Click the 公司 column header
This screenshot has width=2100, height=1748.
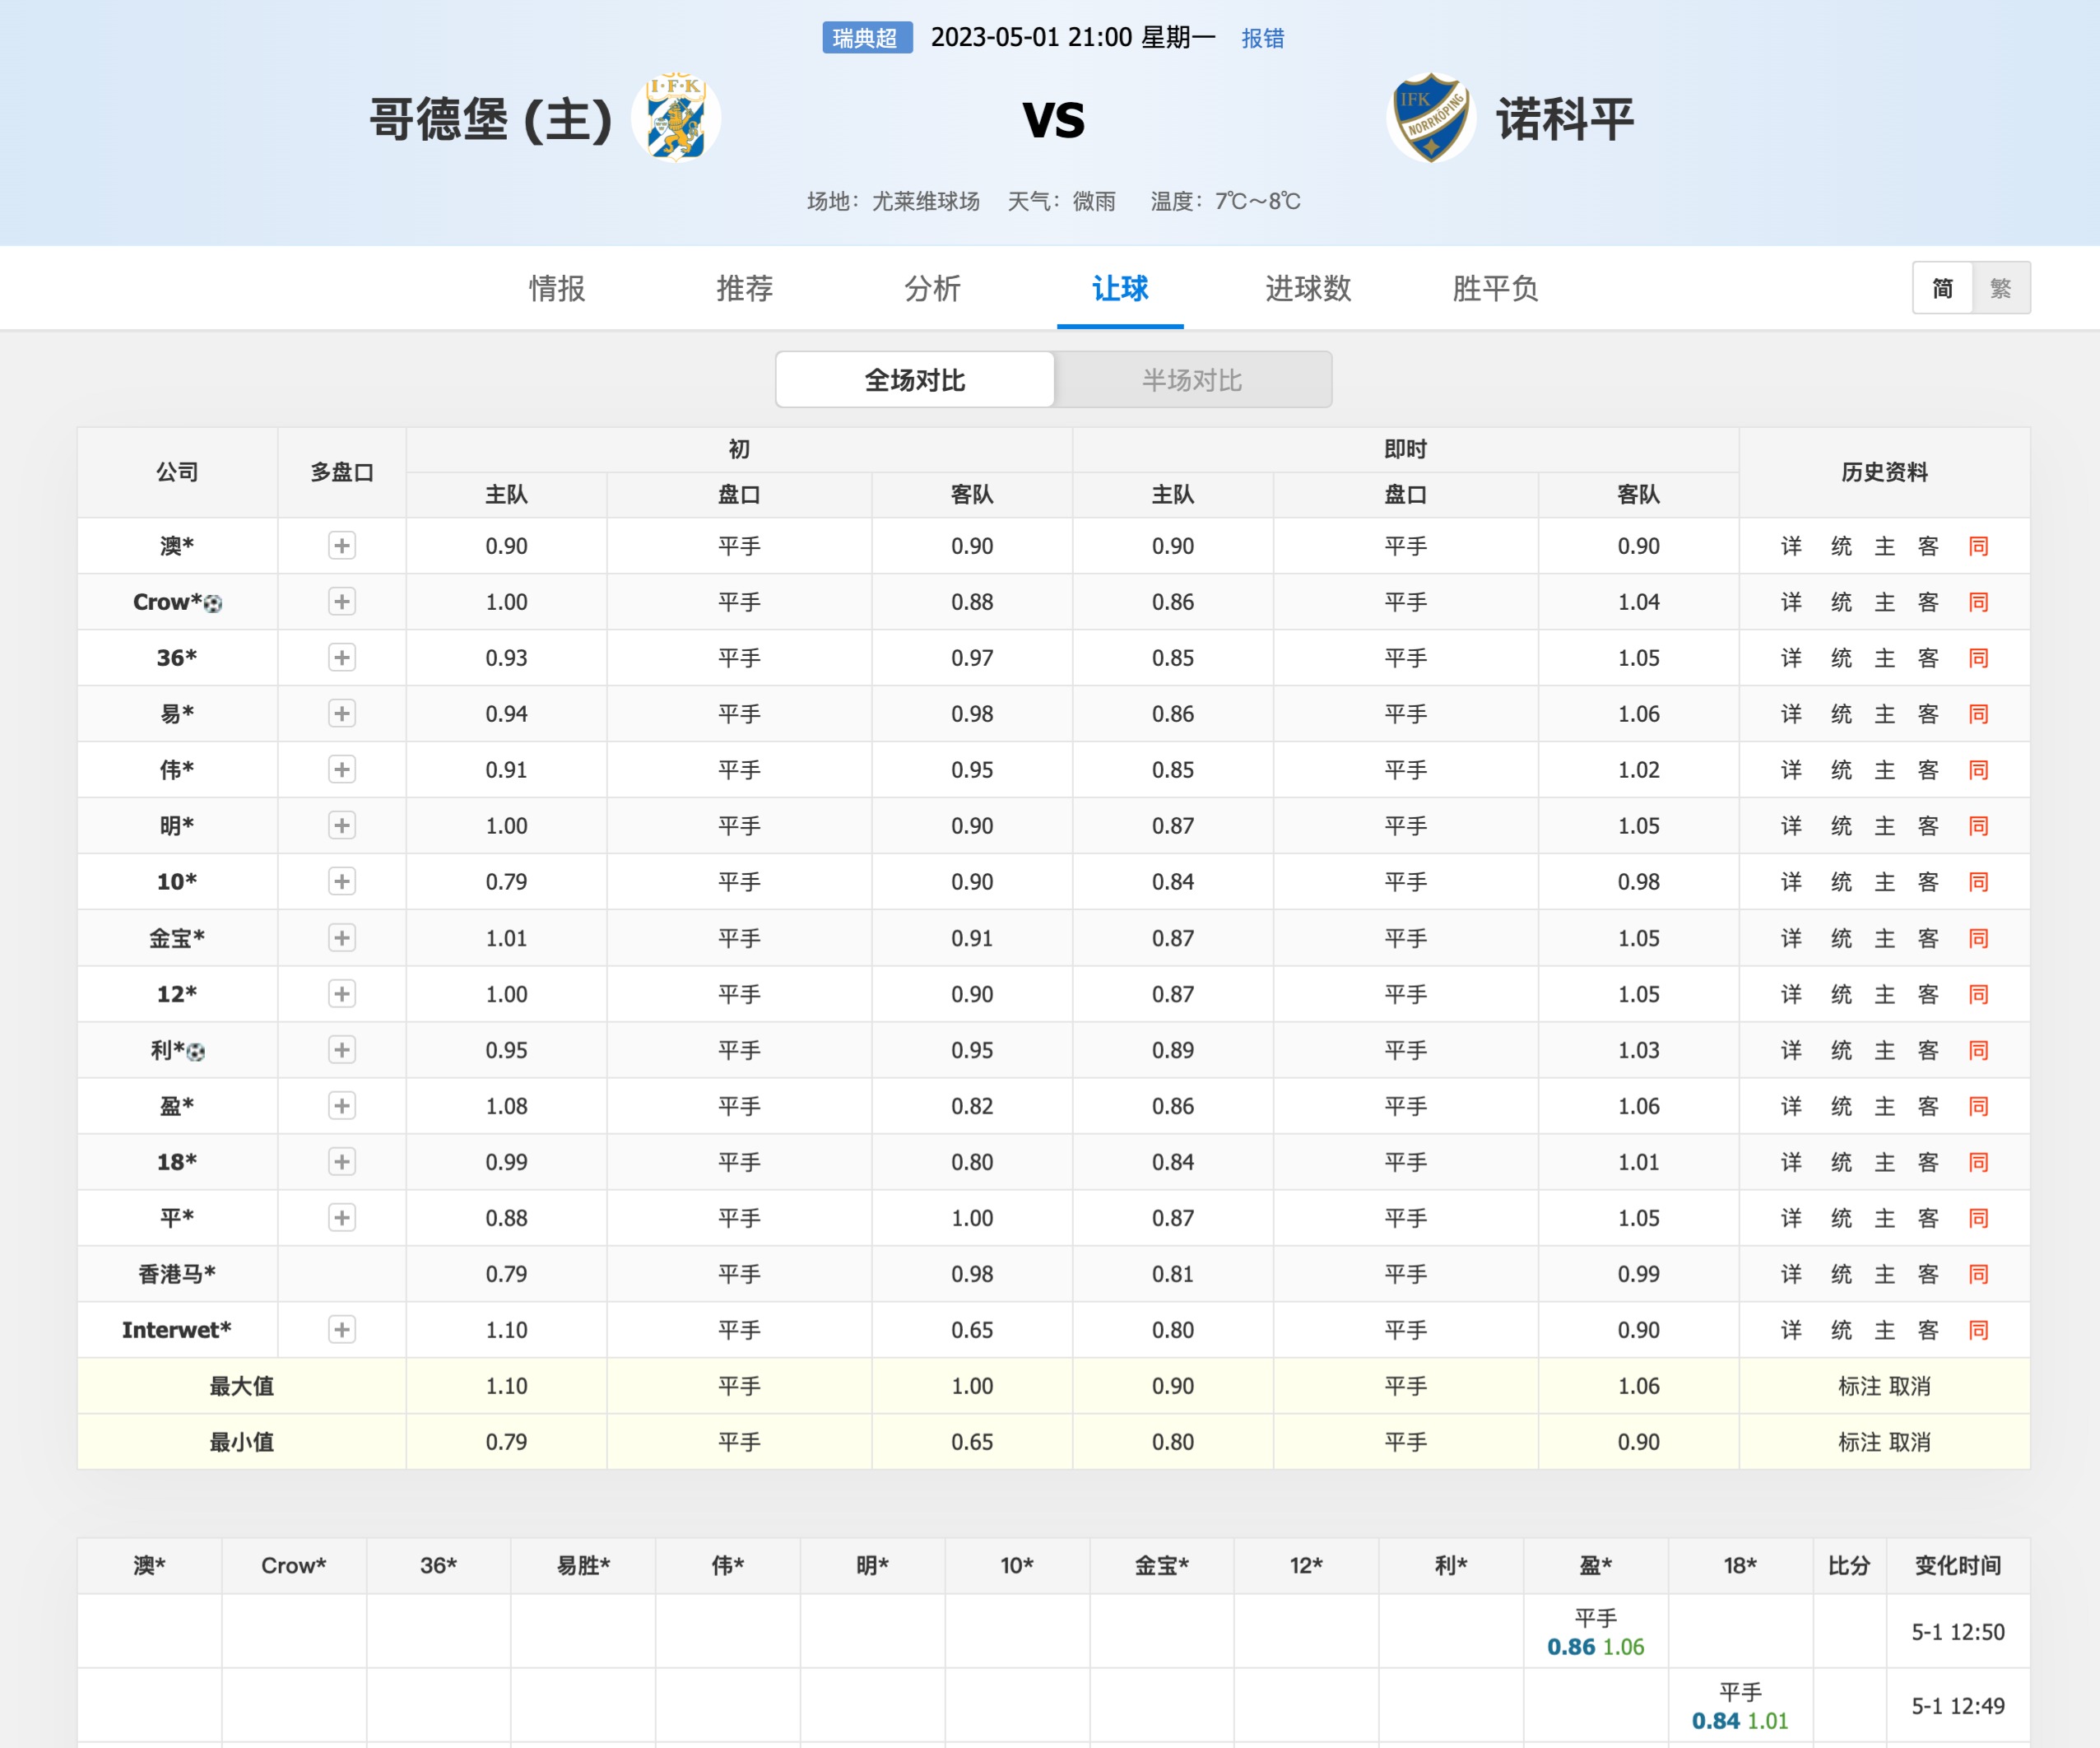pos(177,472)
